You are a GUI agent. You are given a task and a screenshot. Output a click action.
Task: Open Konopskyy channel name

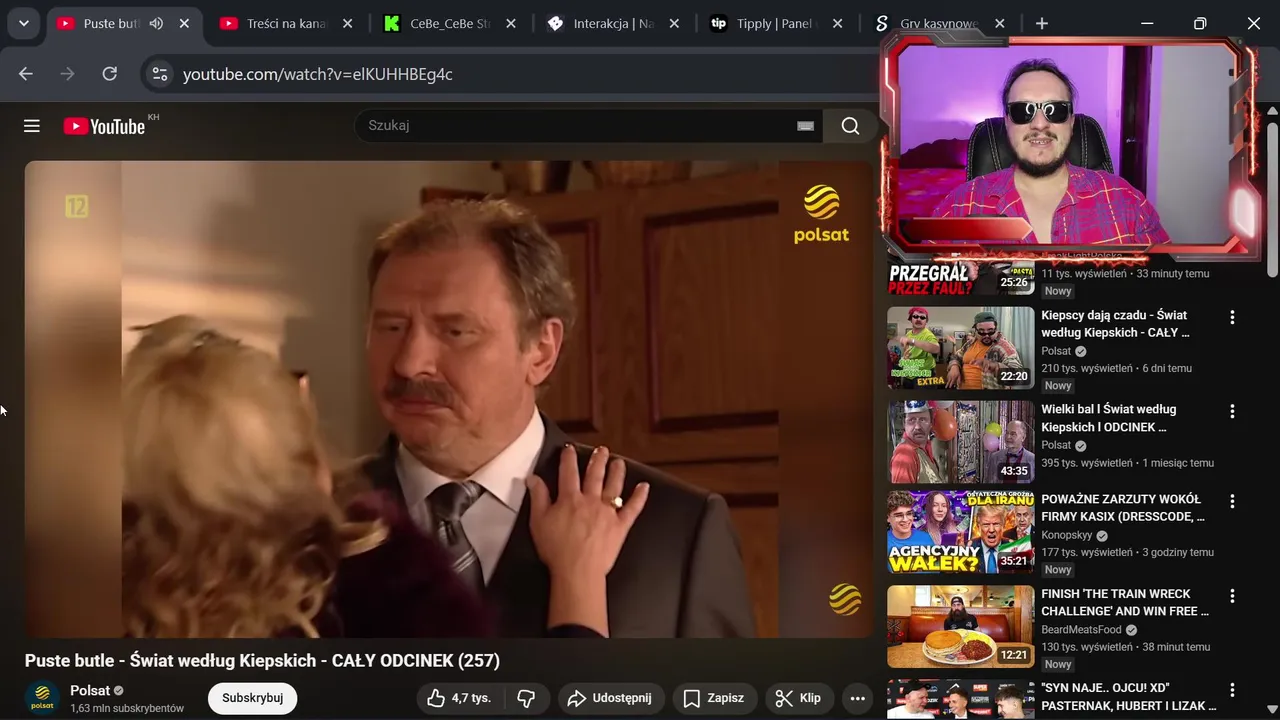1067,535
